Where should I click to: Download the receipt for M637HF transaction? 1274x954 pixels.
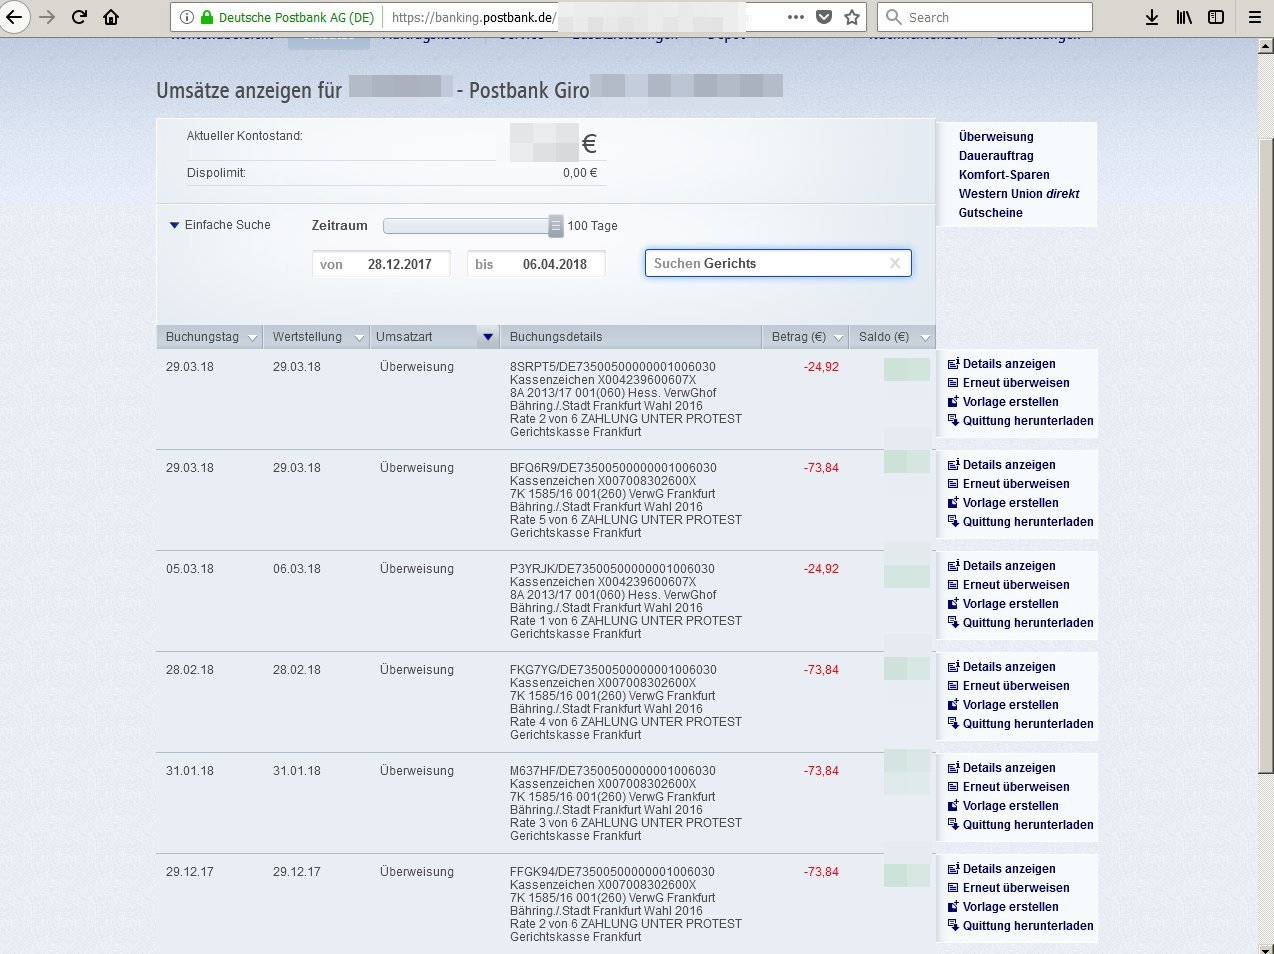pyautogui.click(x=1020, y=825)
